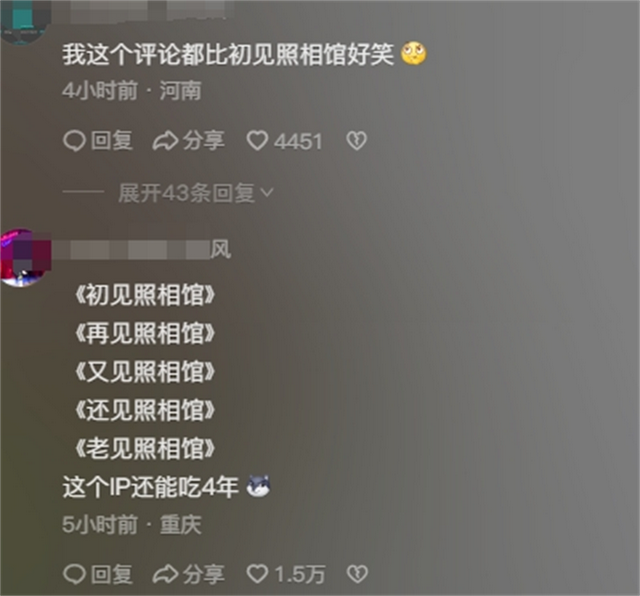The width and height of the screenshot is (640, 596).
Task: Click the 回复 label under Henan comment
Action: tap(111, 141)
